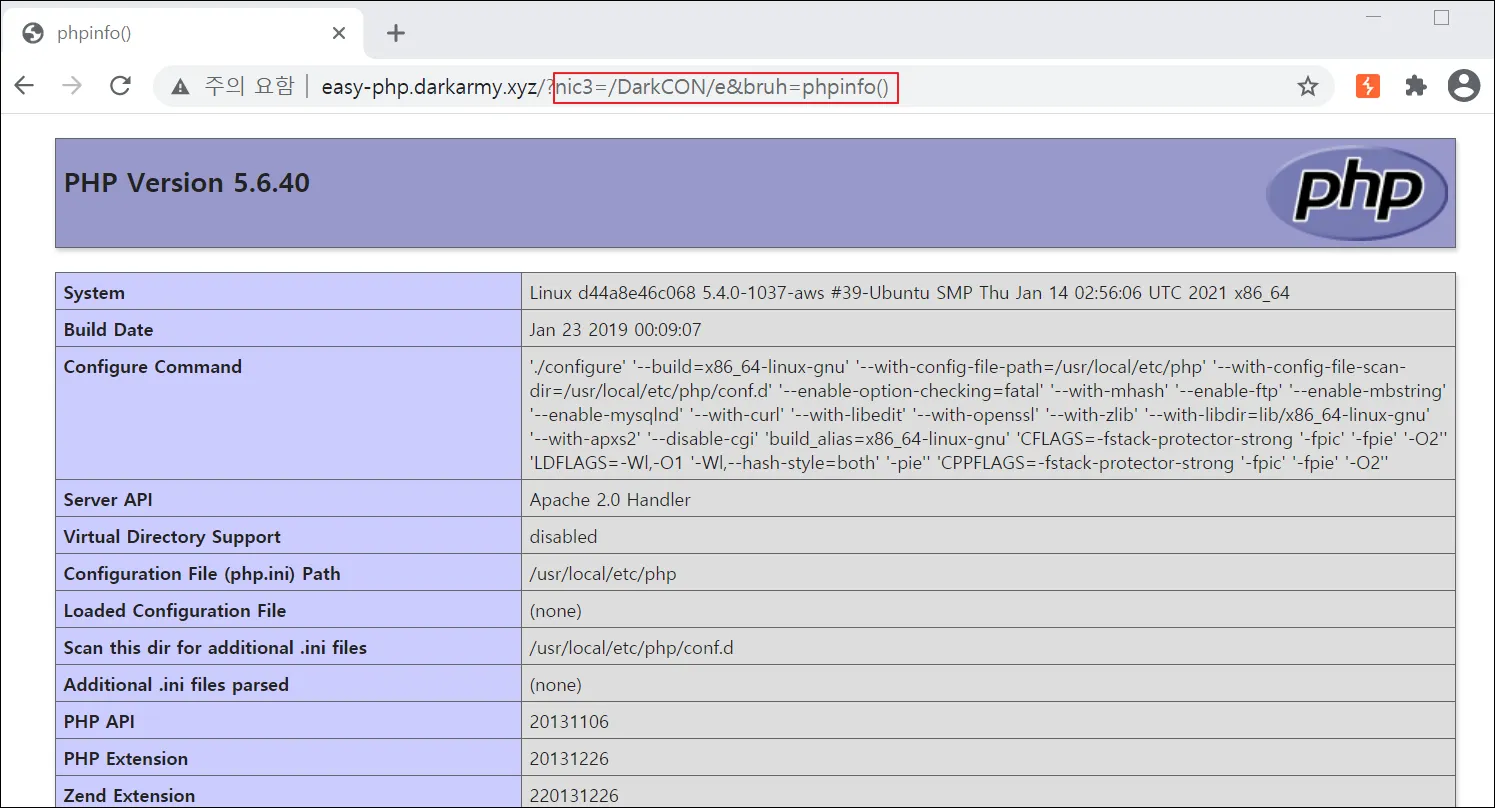The width and height of the screenshot is (1495, 808).
Task: Click the PHP logo image
Action: tap(1356, 192)
